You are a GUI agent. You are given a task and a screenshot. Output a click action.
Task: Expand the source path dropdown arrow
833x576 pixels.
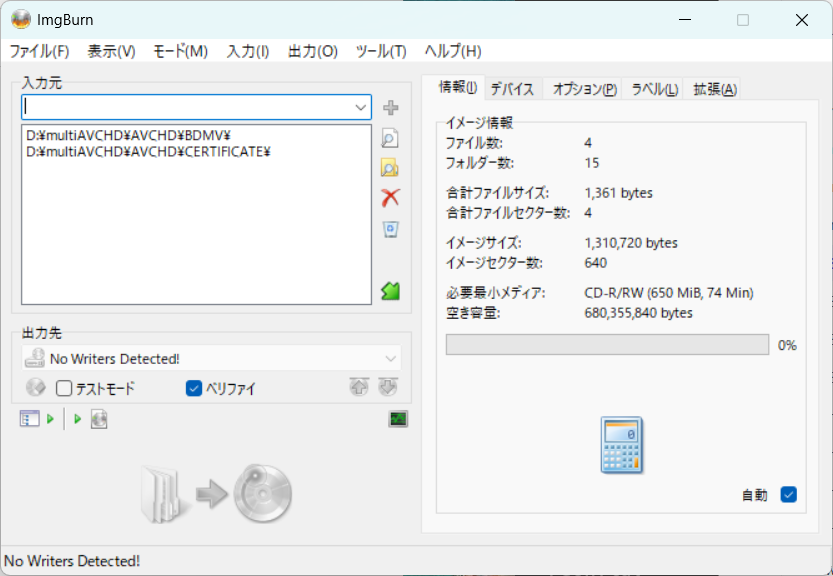pos(361,108)
